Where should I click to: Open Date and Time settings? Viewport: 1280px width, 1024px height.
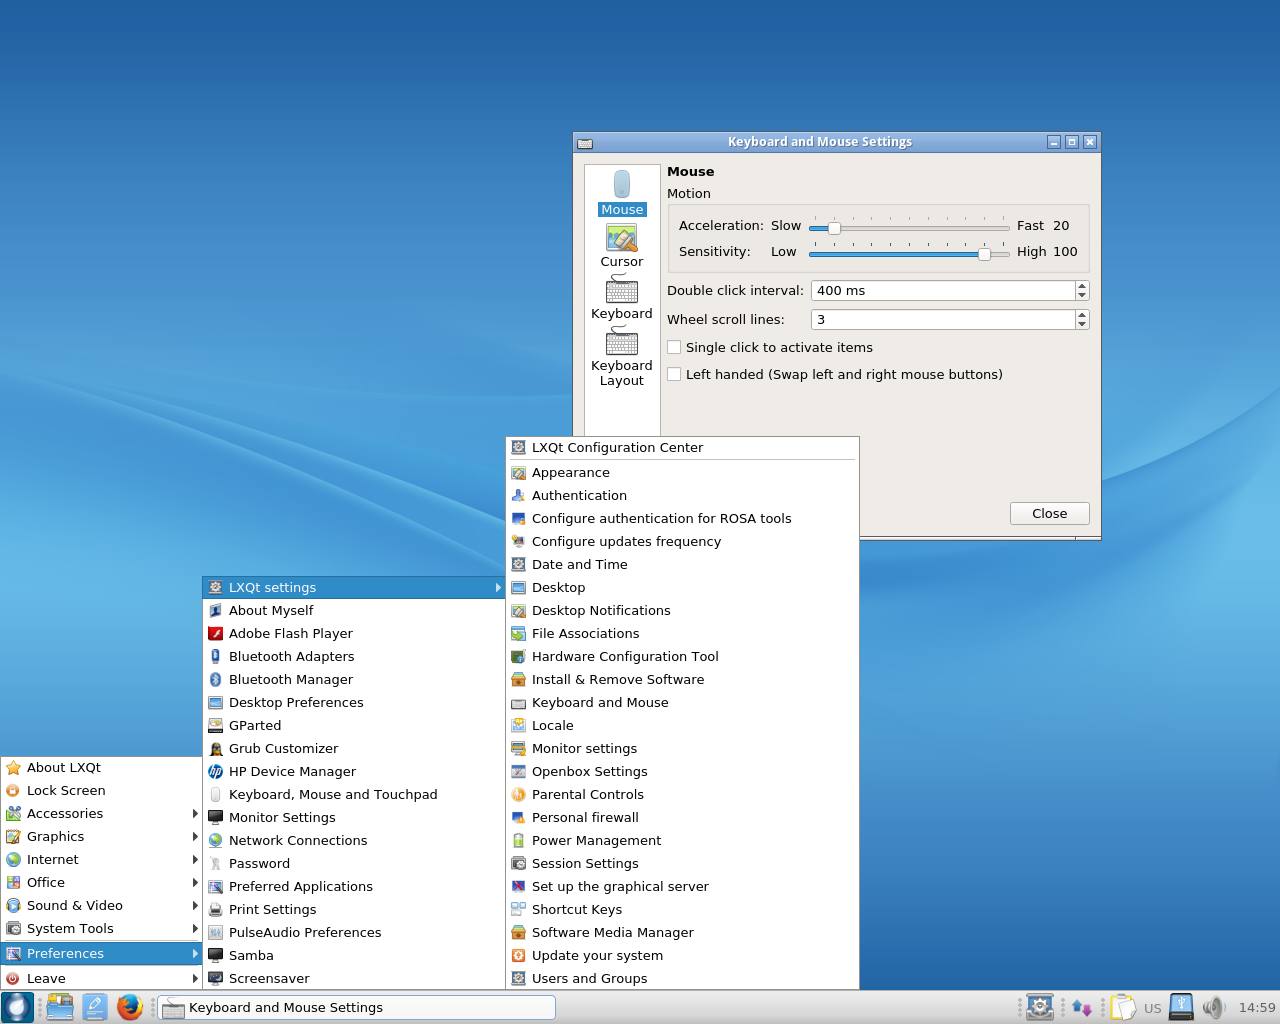coord(682,564)
